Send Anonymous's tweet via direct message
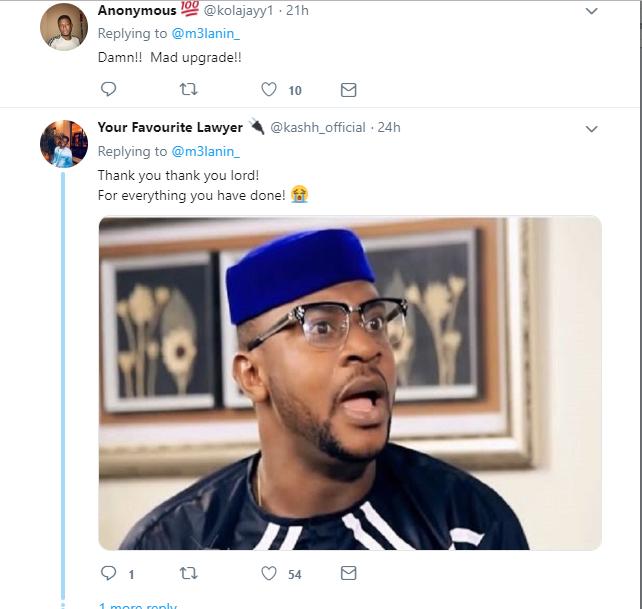This screenshot has width=642, height=609. (348, 90)
